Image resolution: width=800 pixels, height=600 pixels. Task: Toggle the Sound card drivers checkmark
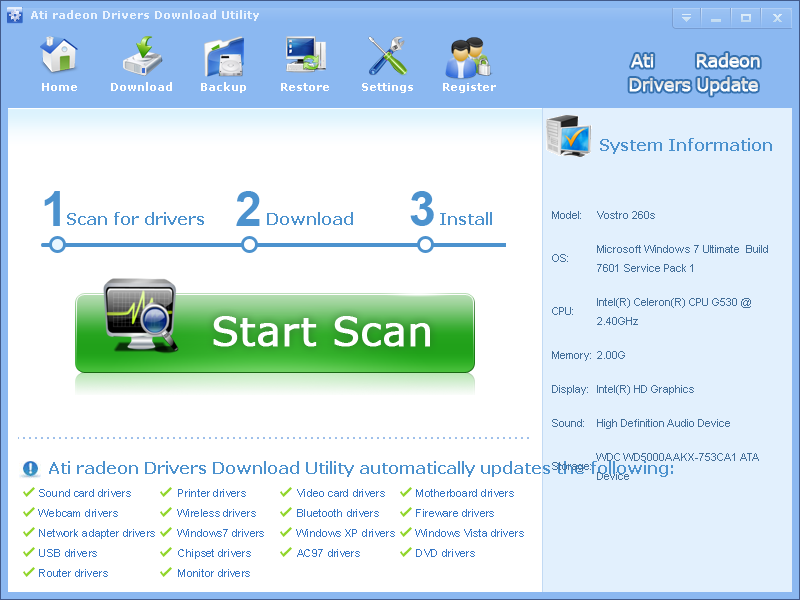(x=27, y=493)
